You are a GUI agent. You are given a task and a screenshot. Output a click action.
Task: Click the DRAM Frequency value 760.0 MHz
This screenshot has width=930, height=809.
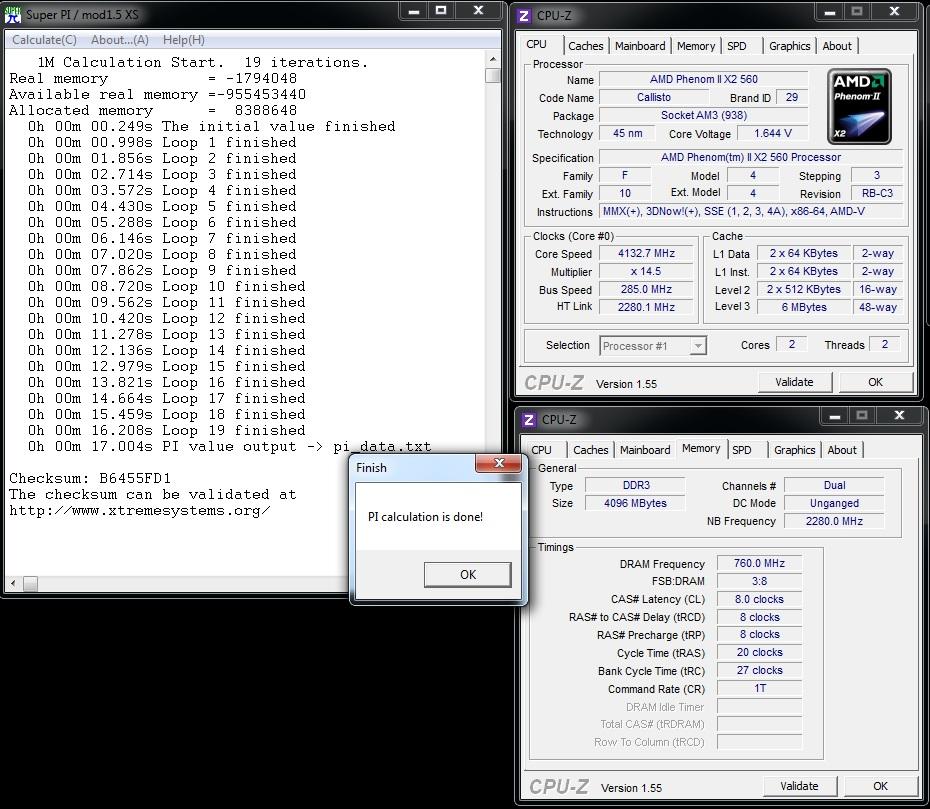point(759,563)
